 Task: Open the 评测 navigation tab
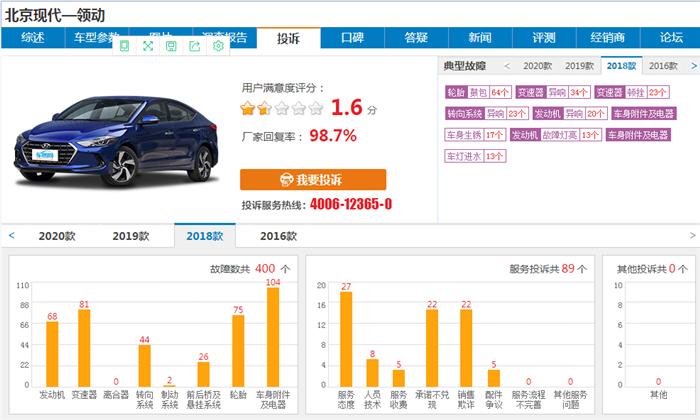coord(544,37)
